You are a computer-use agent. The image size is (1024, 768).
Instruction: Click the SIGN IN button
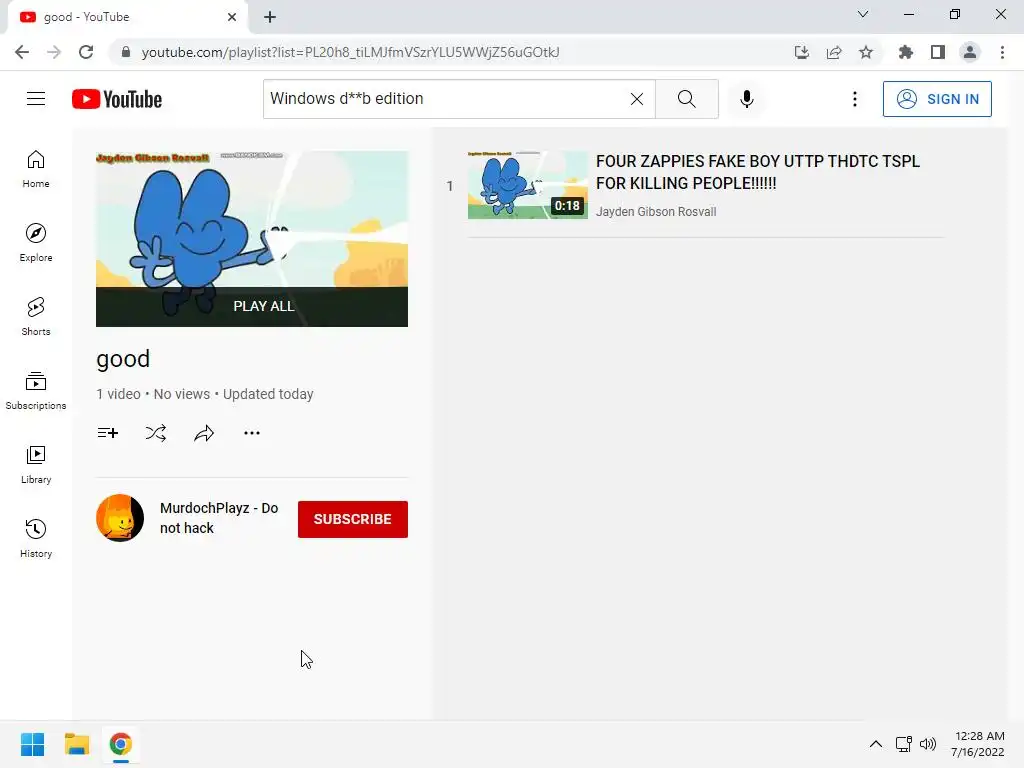coord(937,99)
